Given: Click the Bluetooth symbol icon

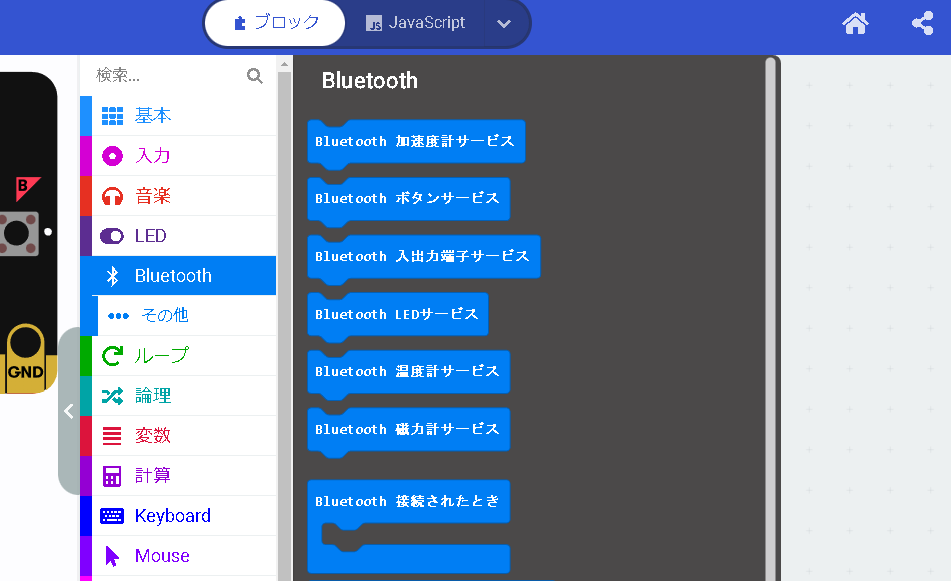Looking at the screenshot, I should tap(112, 276).
